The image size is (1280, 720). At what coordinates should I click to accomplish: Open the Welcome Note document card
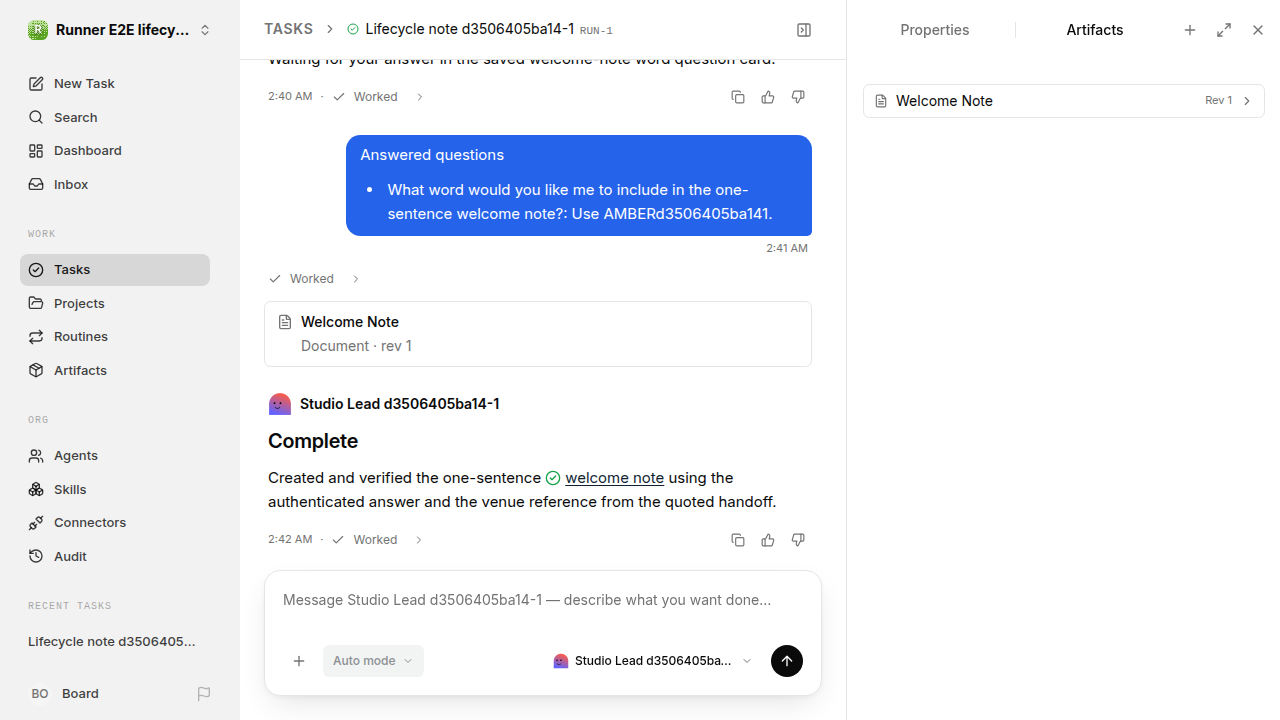coord(538,334)
